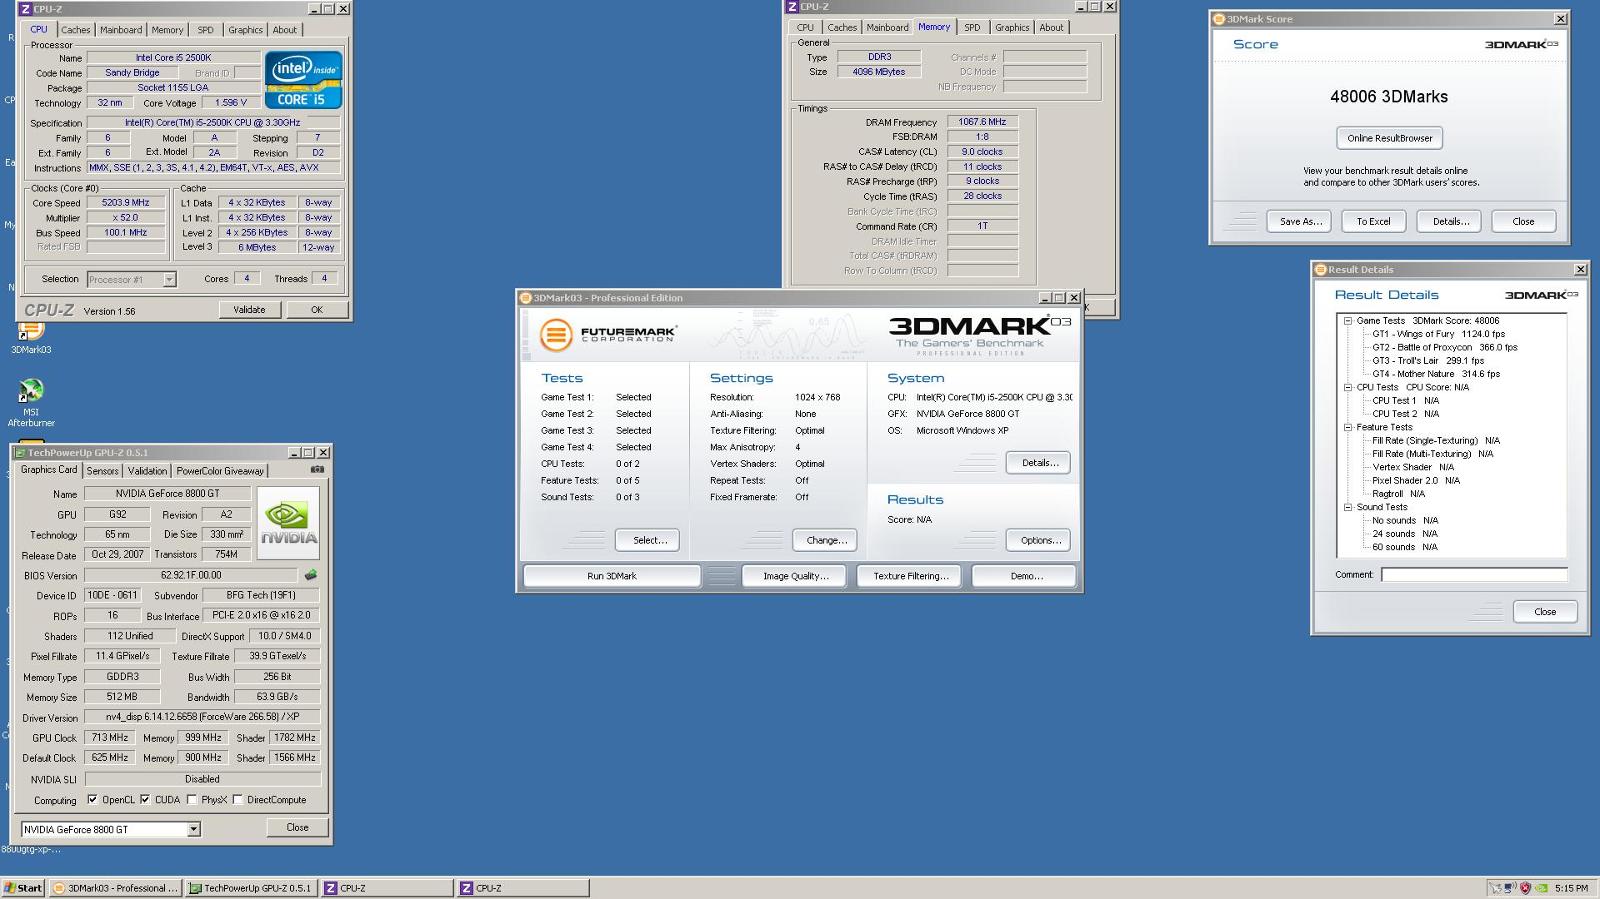Select the GT4 - Mother Nature result row
1600x899 pixels.
(x=1436, y=374)
